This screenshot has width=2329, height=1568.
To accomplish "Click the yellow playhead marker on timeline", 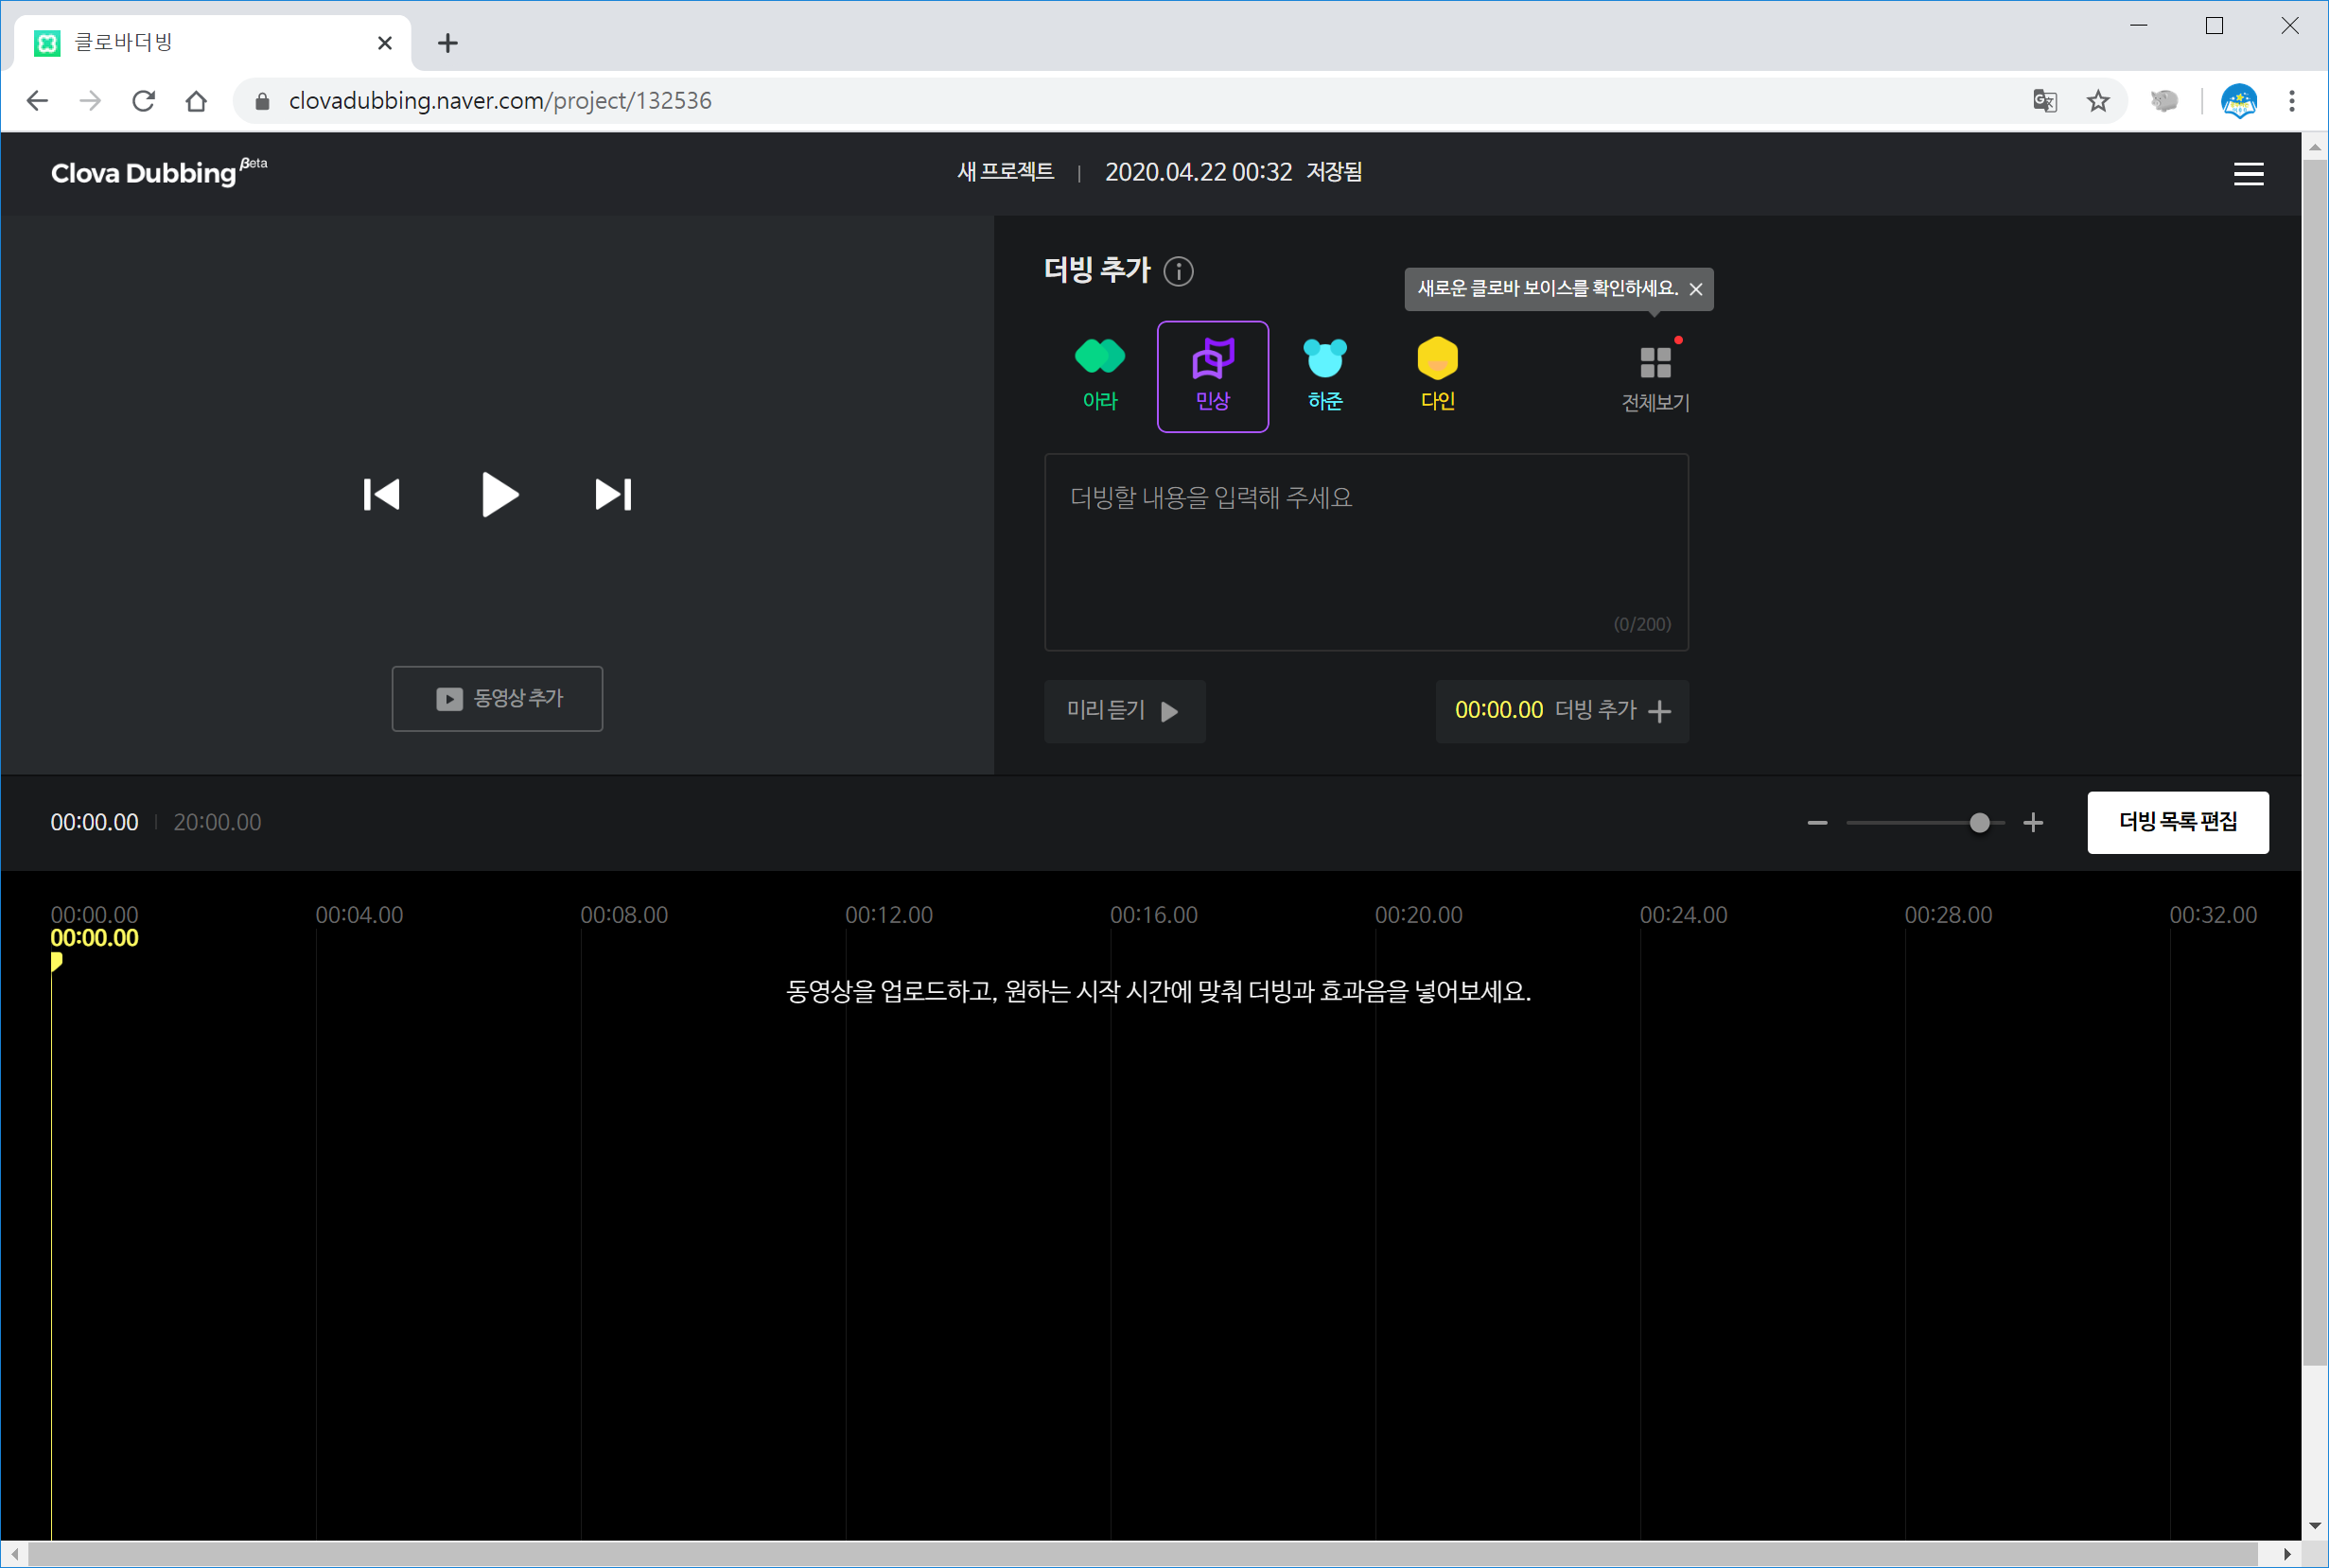I will tap(57, 961).
